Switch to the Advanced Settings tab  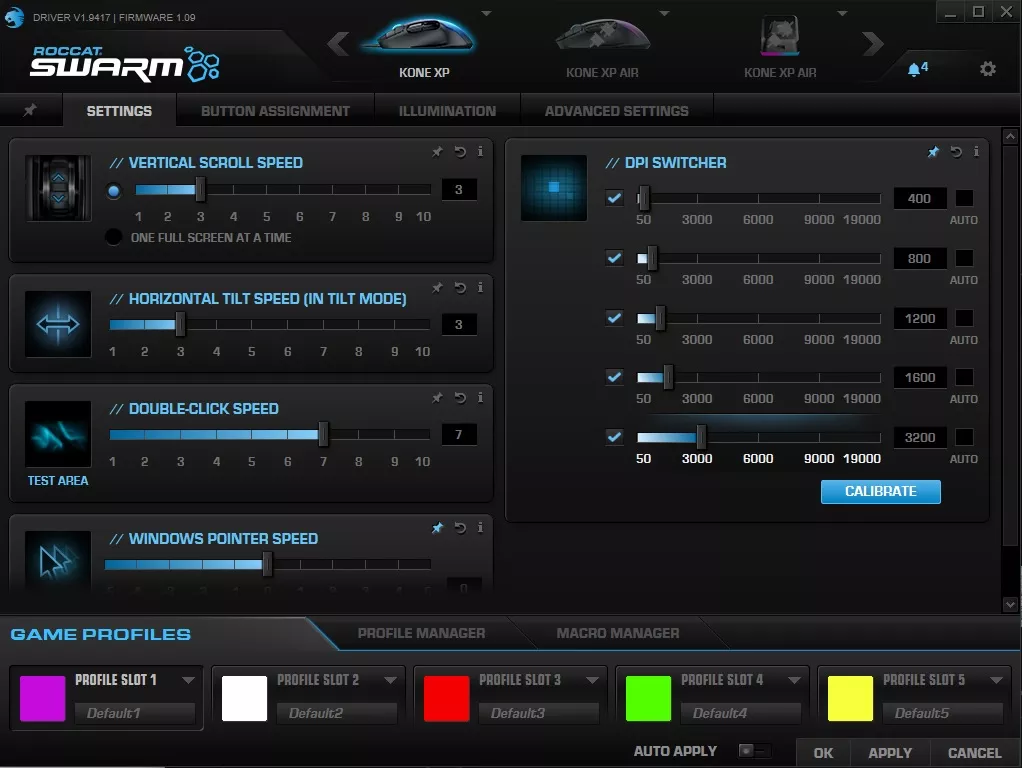point(617,111)
